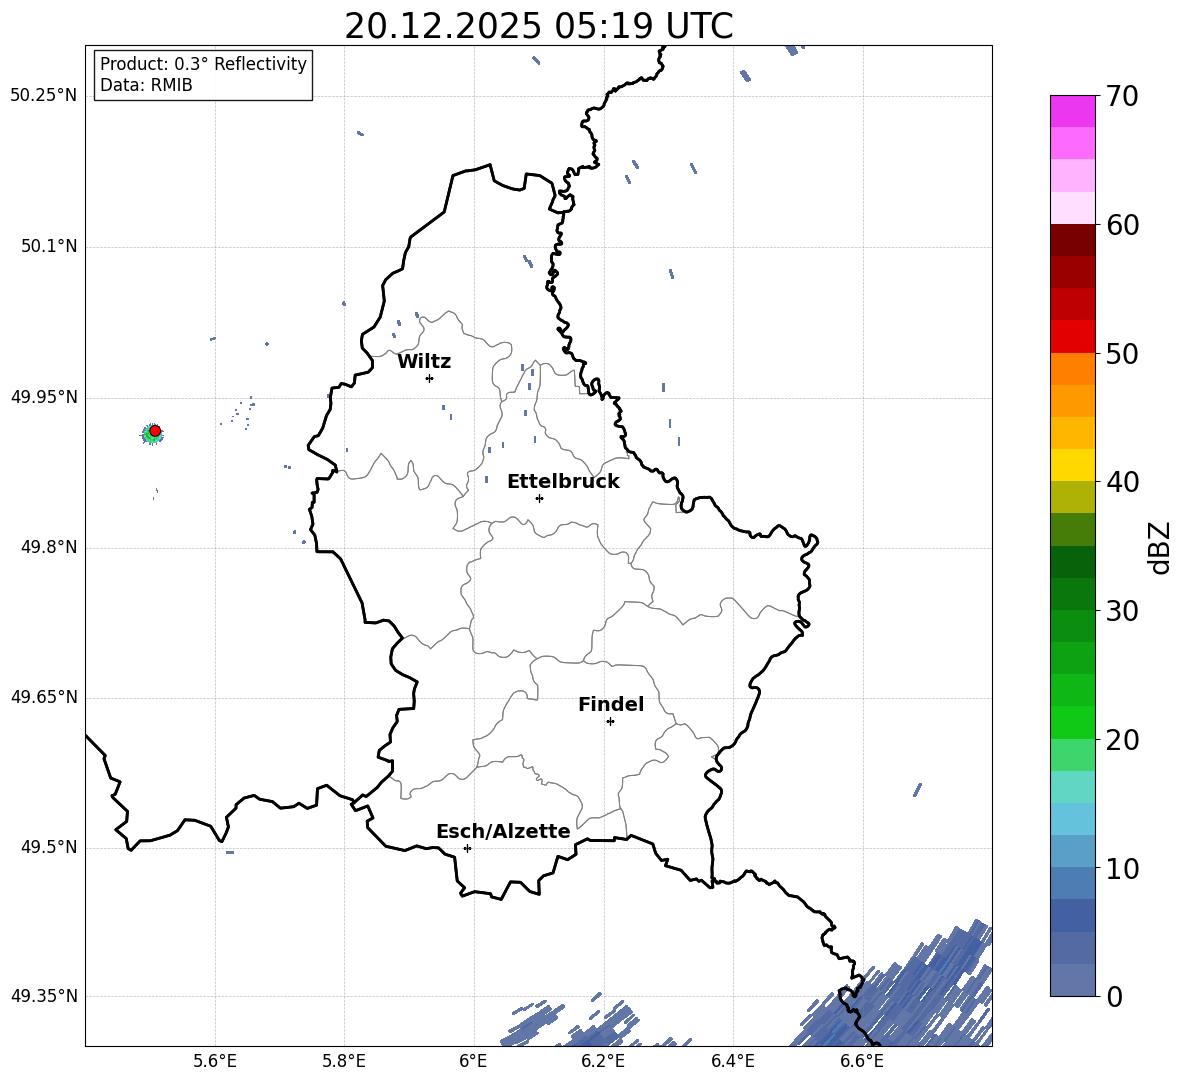This screenshot has width=1184, height=1081.
Task: Click the red radar dot near 49.95°N
Action: (x=155, y=431)
